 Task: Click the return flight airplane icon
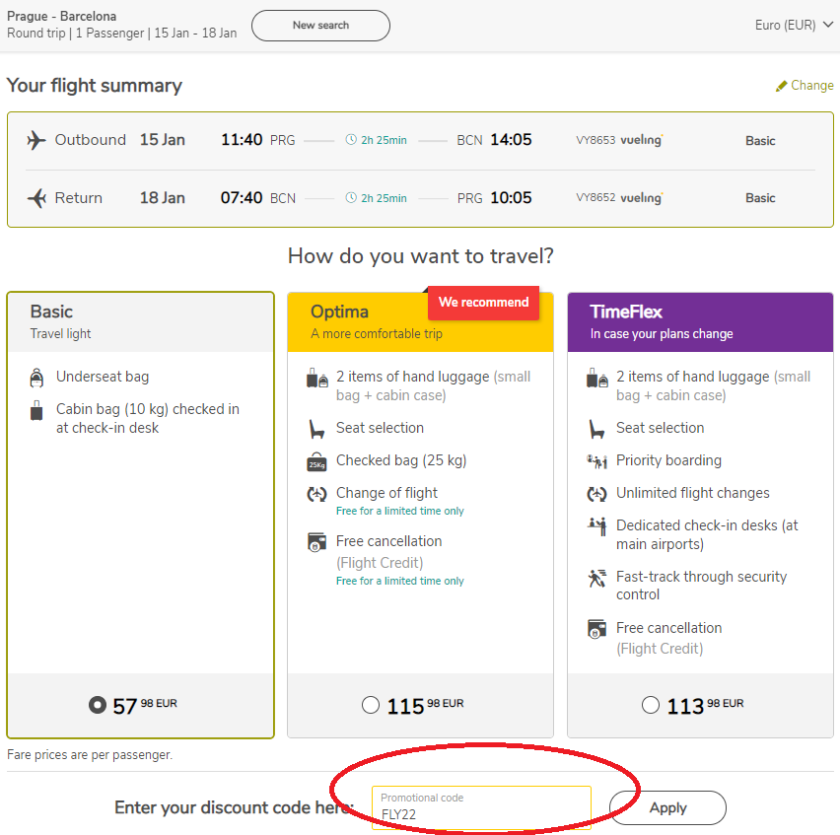pyautogui.click(x=36, y=198)
